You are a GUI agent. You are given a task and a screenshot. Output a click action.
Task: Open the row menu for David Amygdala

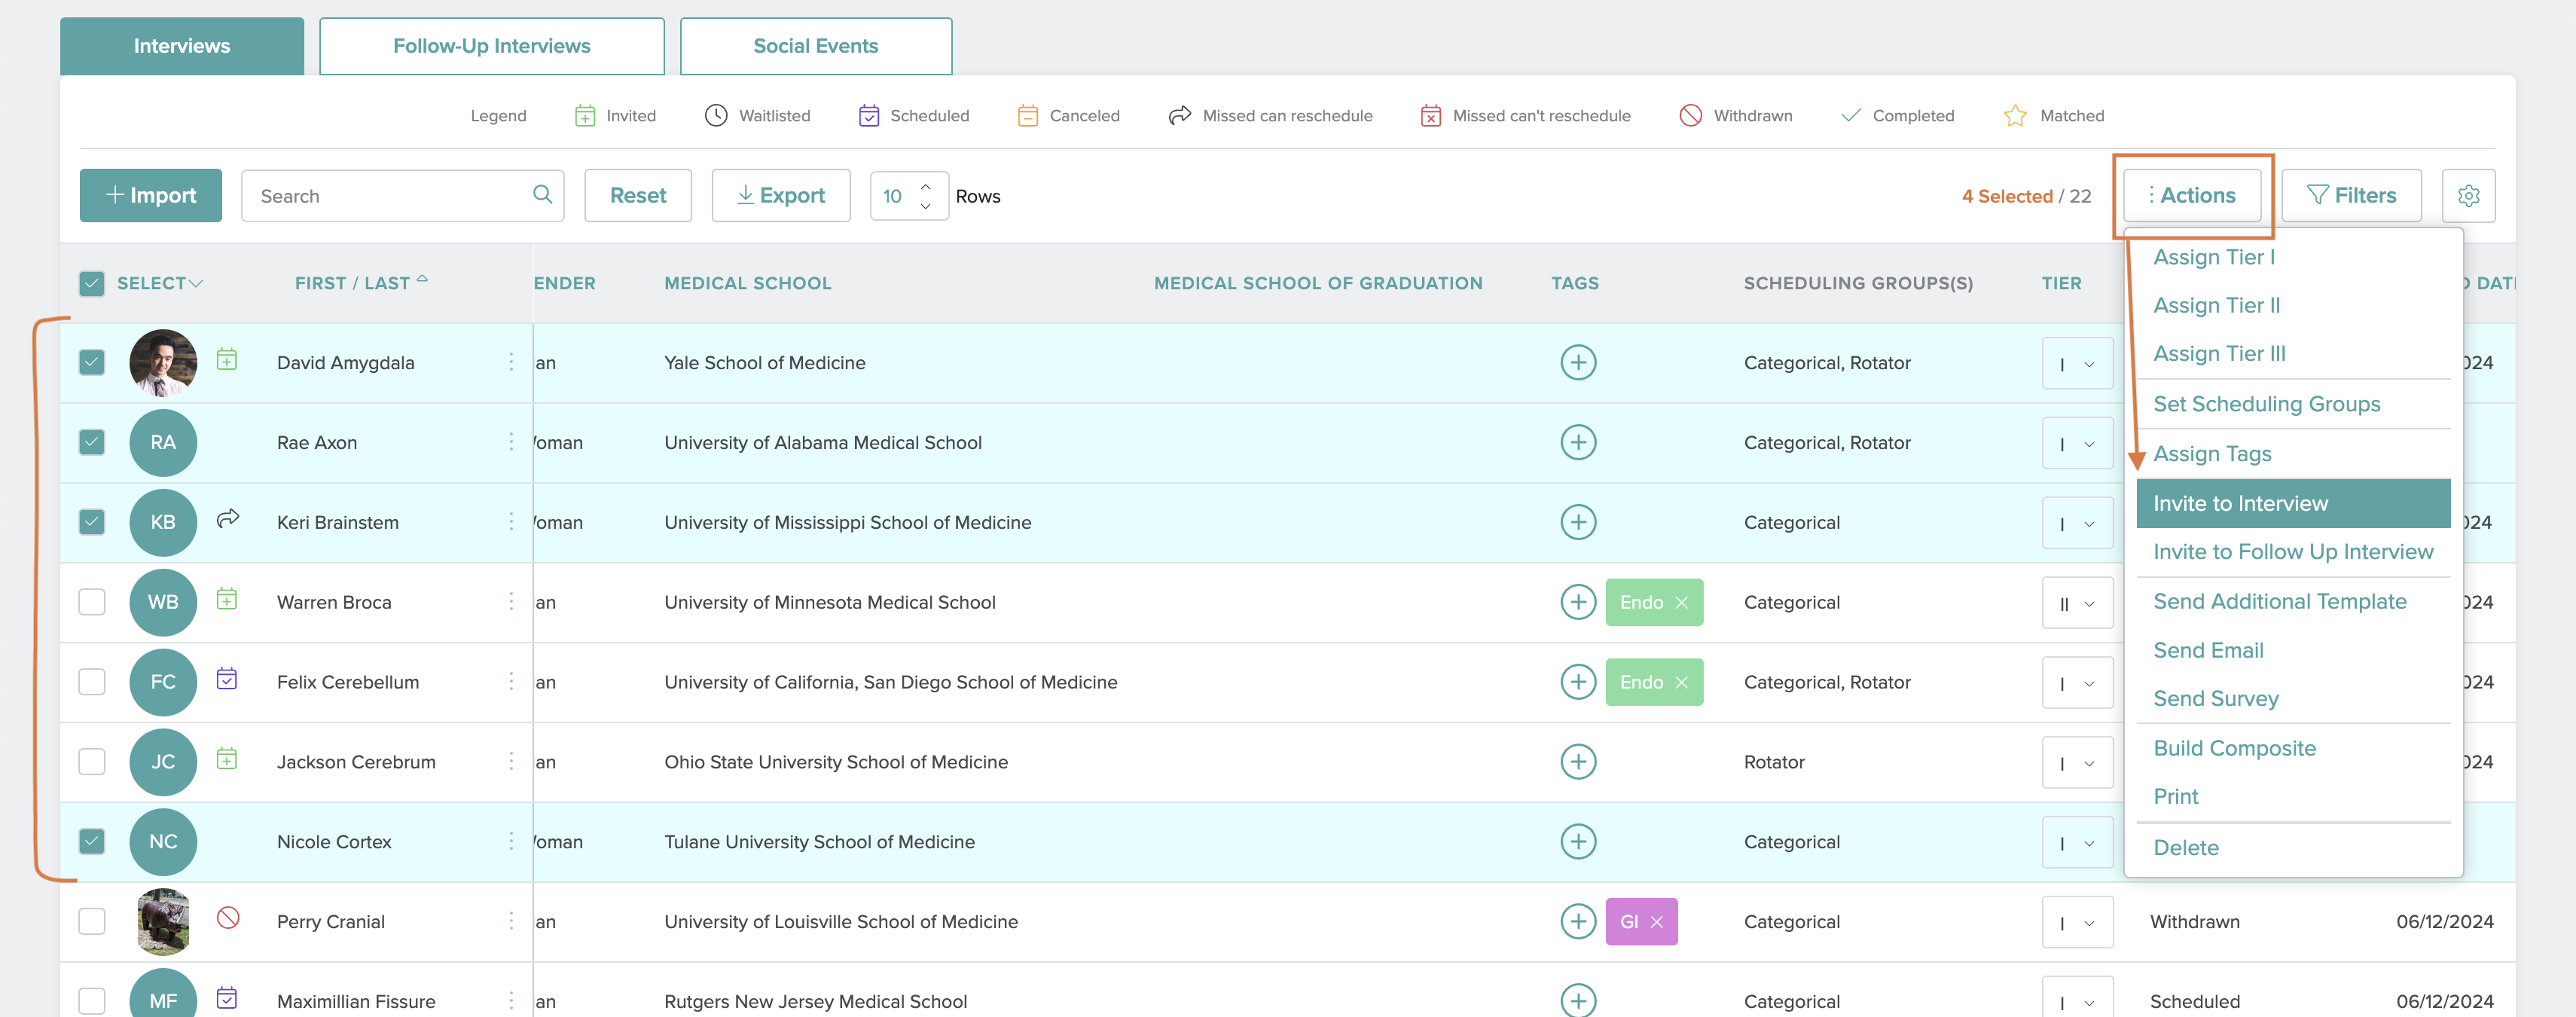511,361
